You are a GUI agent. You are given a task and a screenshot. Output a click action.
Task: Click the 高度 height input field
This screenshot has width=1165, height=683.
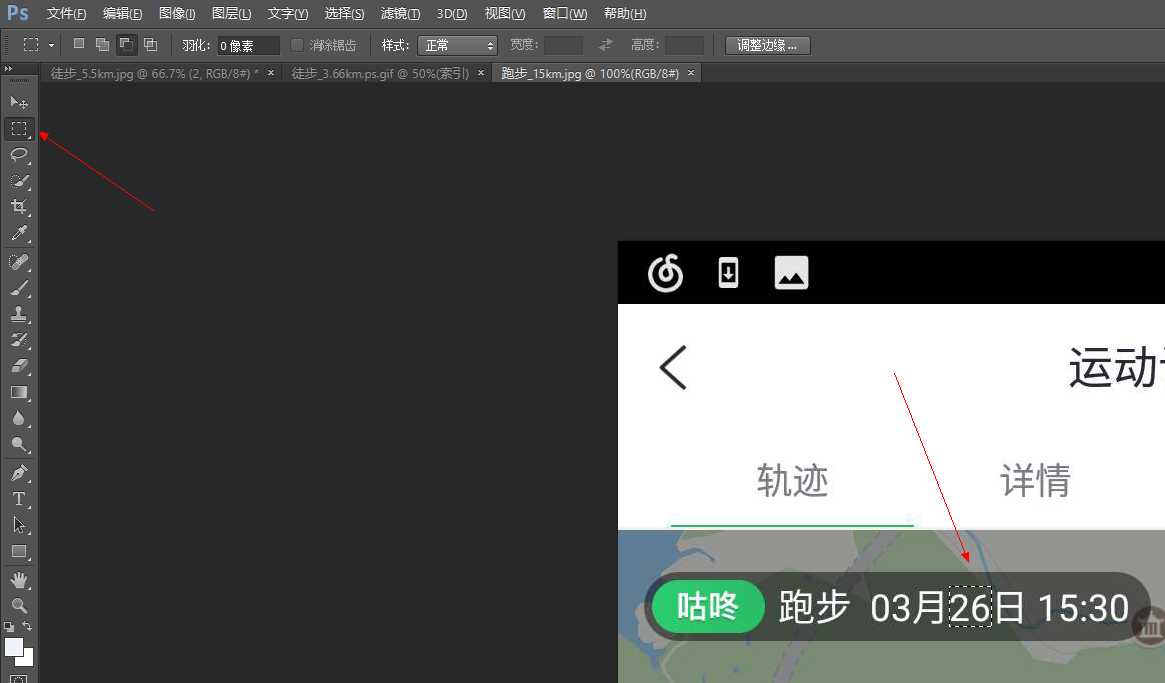pos(684,45)
